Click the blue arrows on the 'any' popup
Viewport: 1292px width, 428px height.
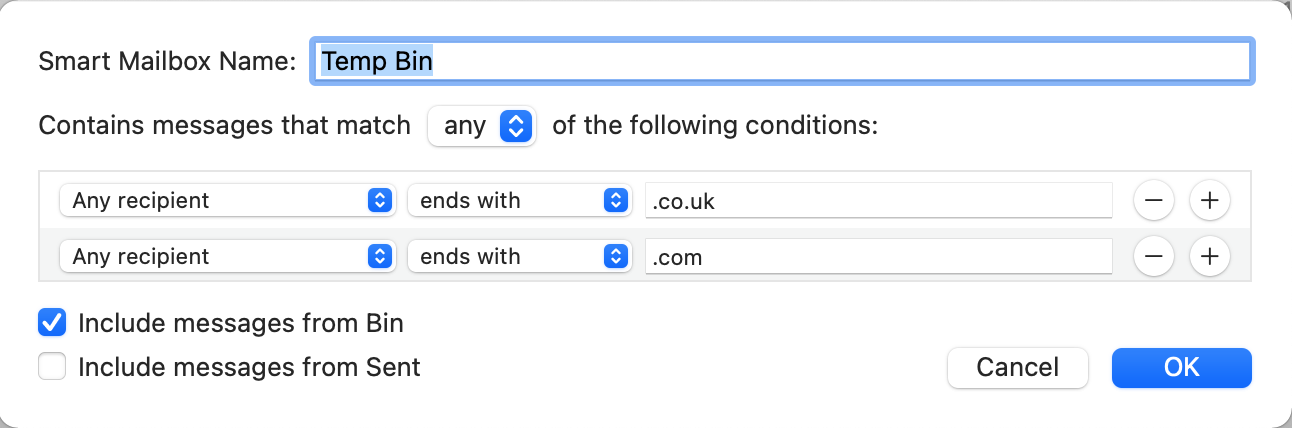[x=516, y=126]
